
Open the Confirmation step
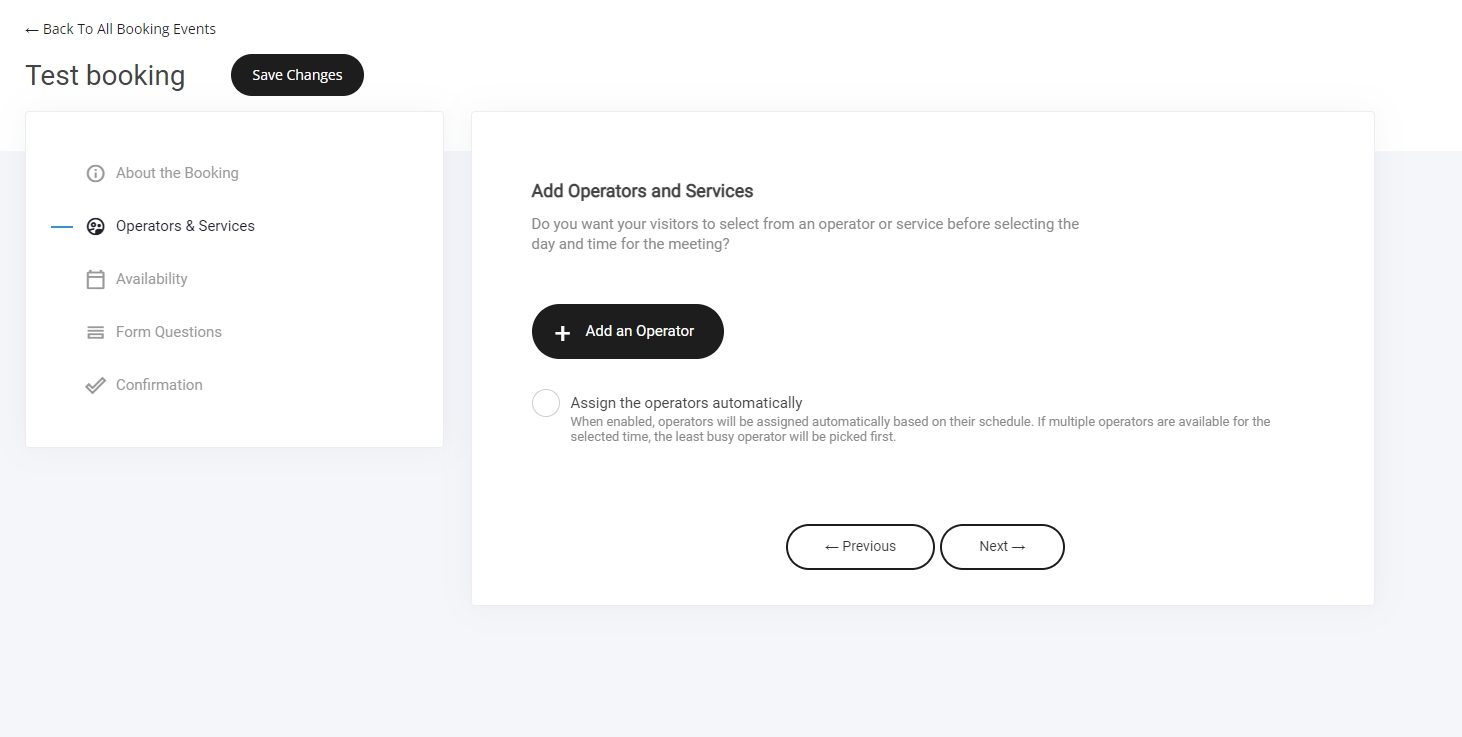pyautogui.click(x=159, y=385)
